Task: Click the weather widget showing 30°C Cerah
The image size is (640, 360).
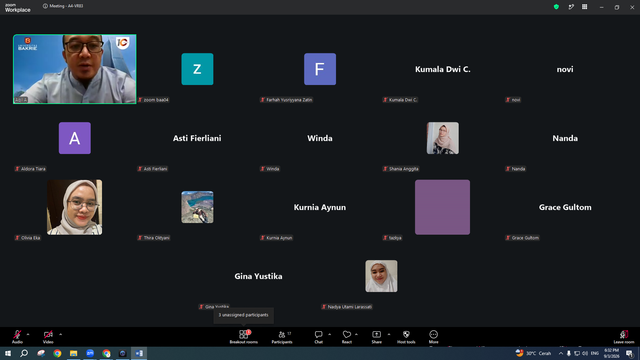Action: click(533, 353)
